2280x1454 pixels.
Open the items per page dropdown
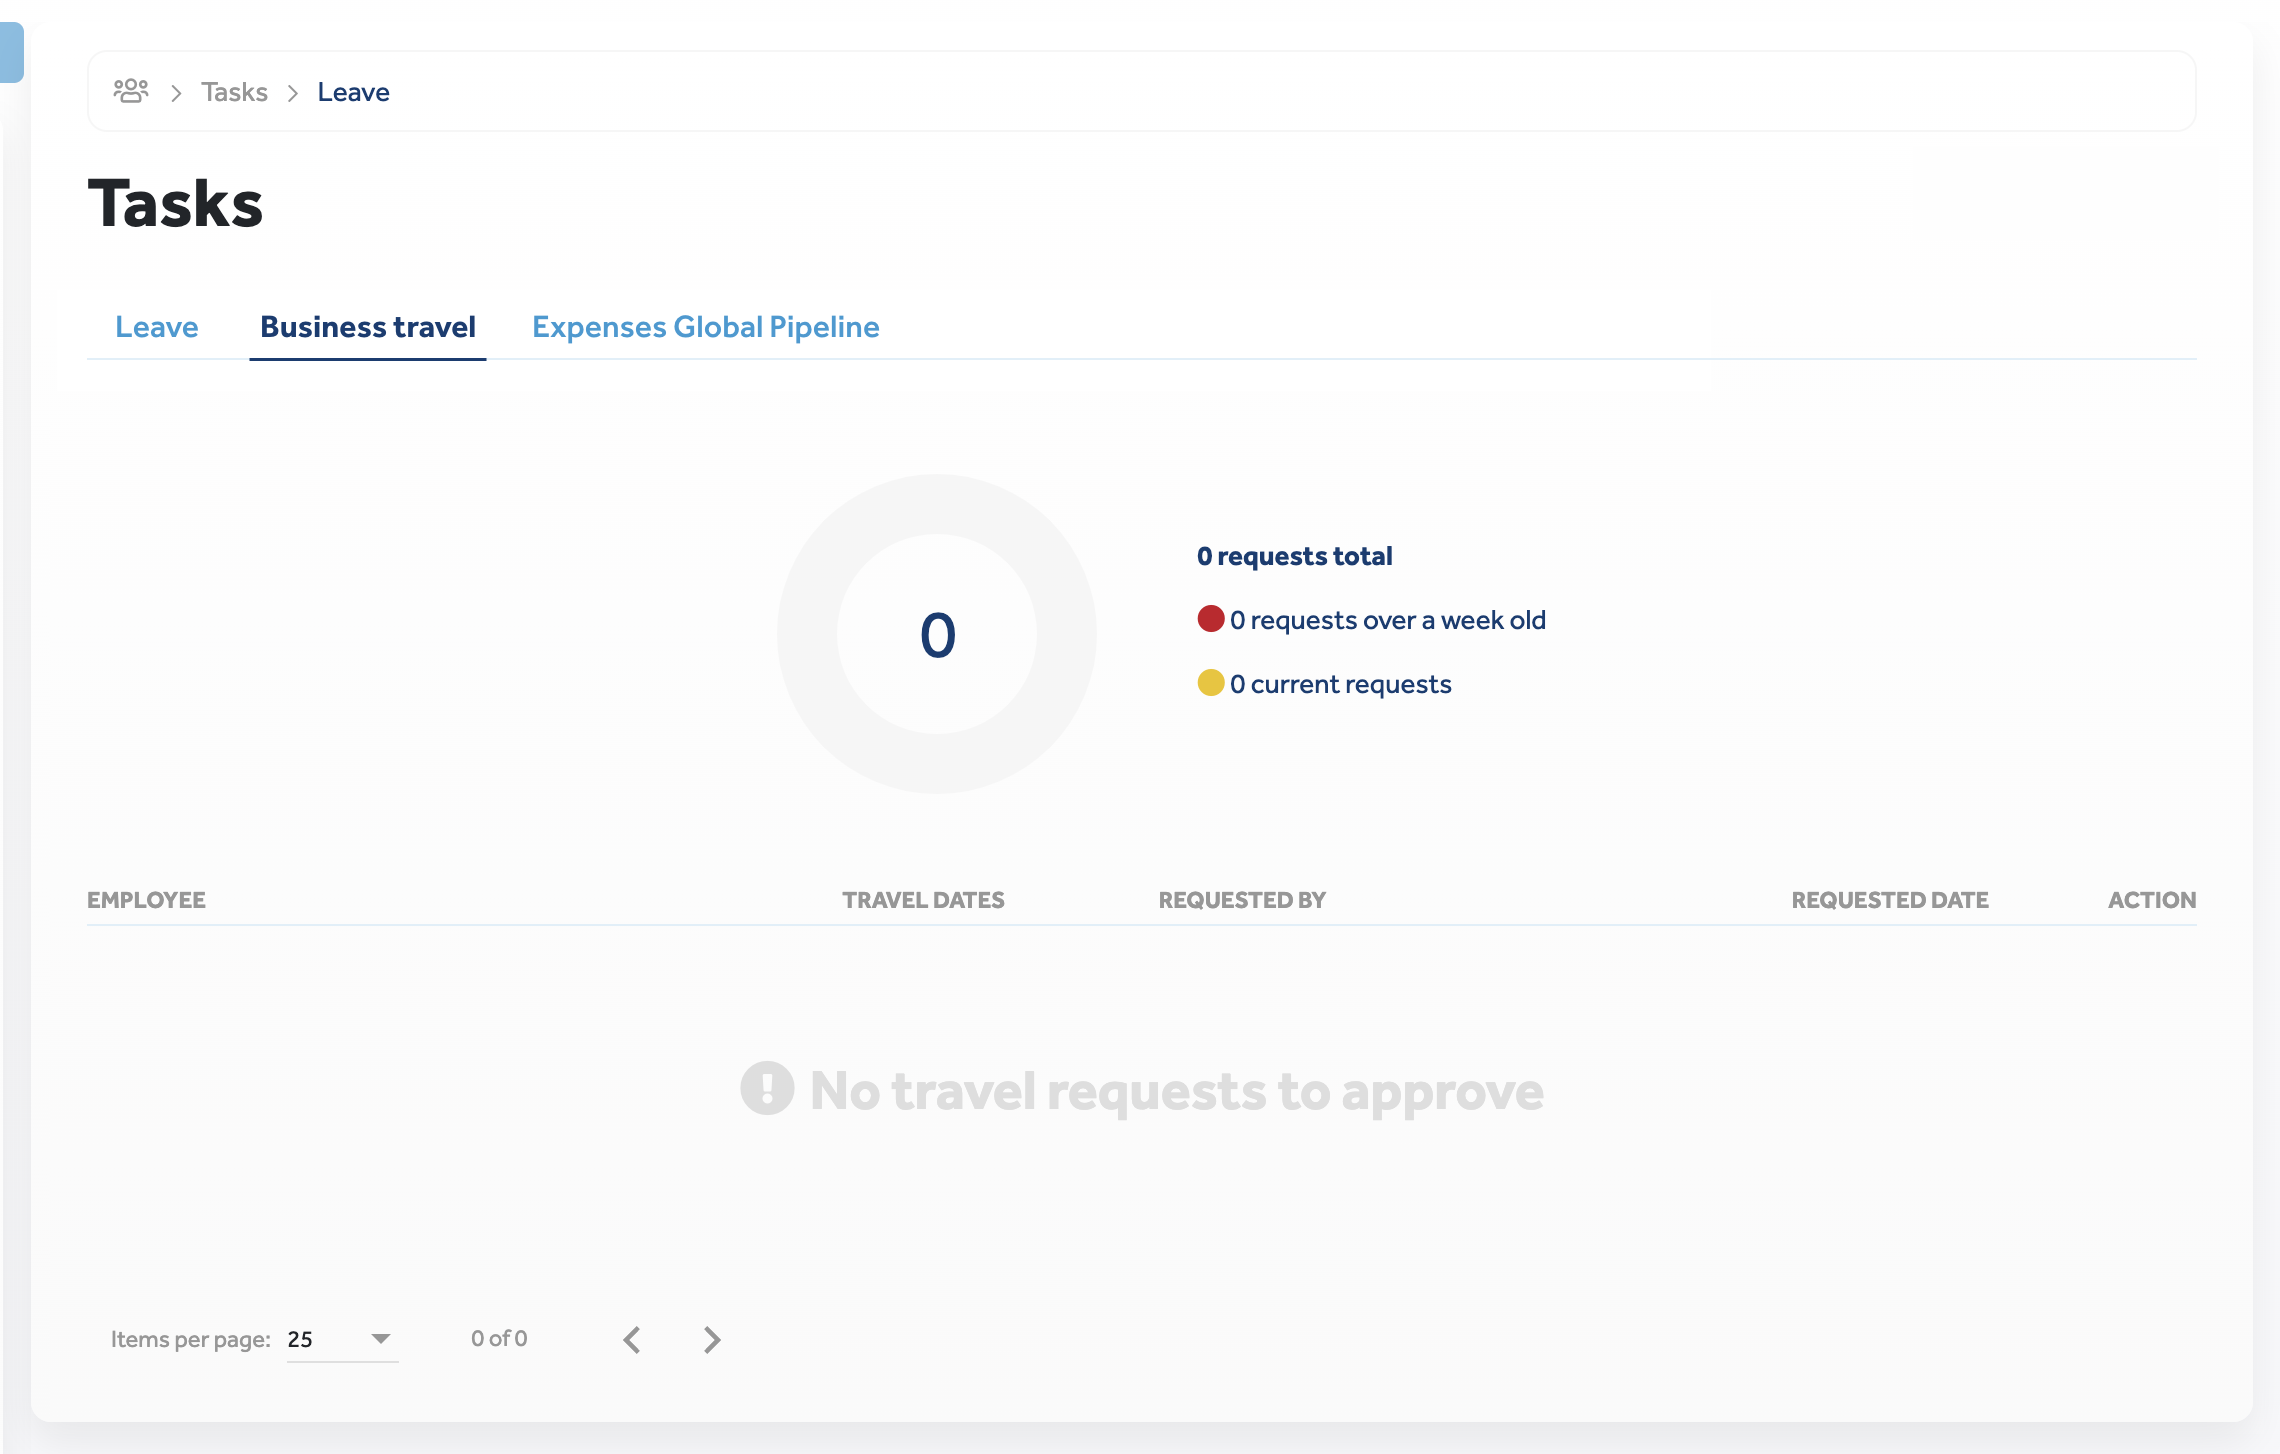341,1340
